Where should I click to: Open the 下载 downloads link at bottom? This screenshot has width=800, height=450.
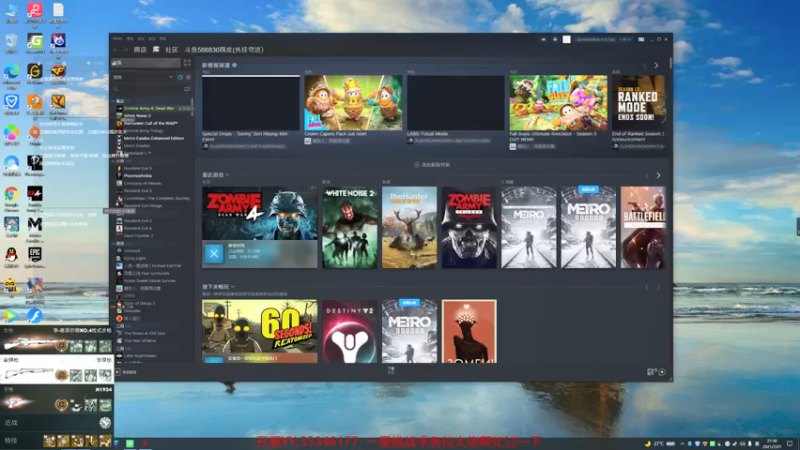(391, 370)
